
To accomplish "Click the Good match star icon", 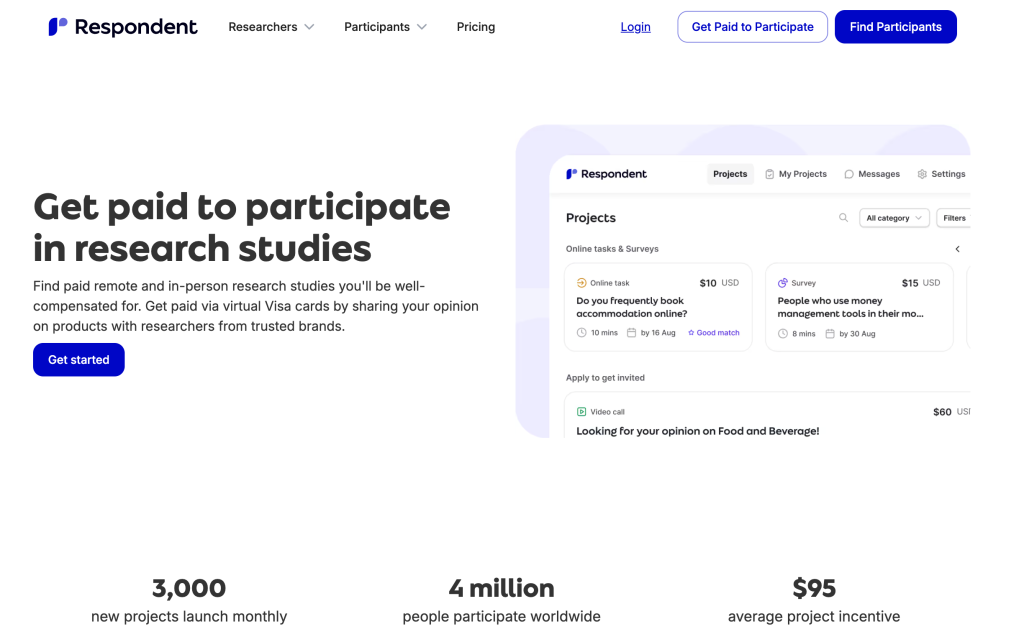I will tap(691, 333).
